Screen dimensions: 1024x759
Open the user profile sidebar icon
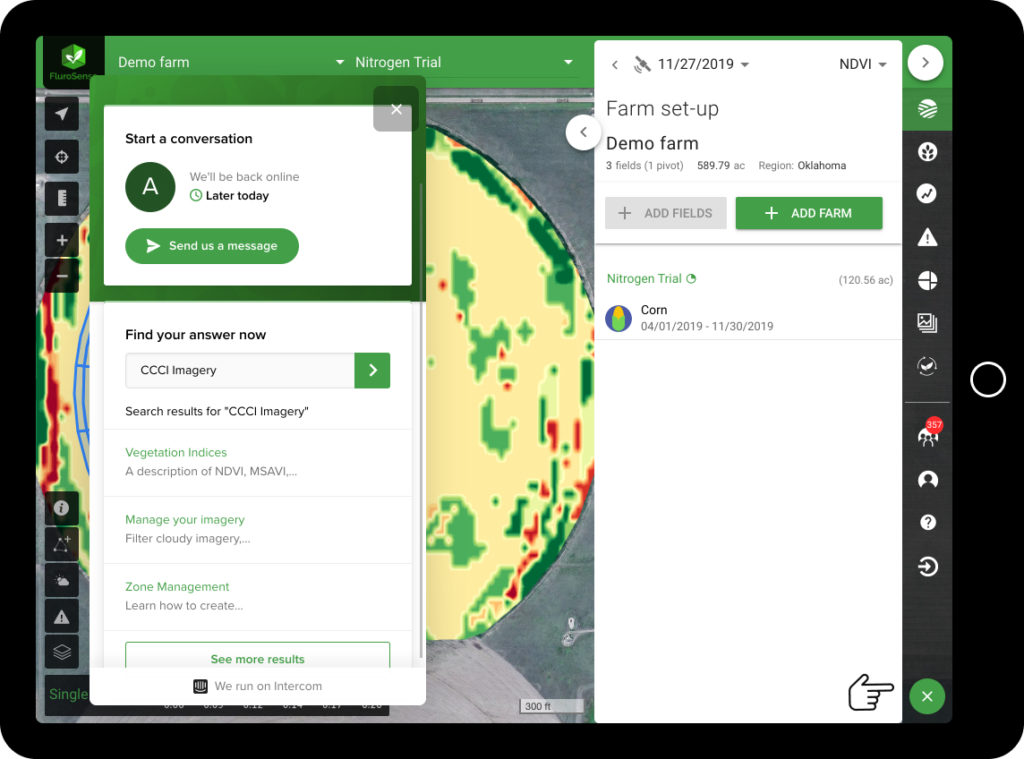[927, 480]
